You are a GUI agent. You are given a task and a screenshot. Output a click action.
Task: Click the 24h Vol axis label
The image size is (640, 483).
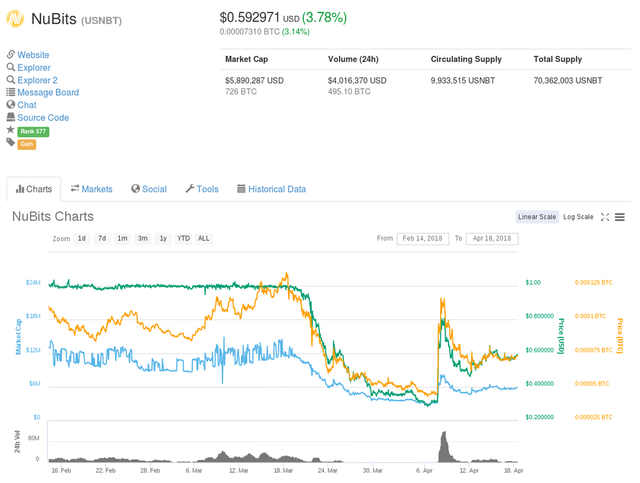tap(18, 441)
